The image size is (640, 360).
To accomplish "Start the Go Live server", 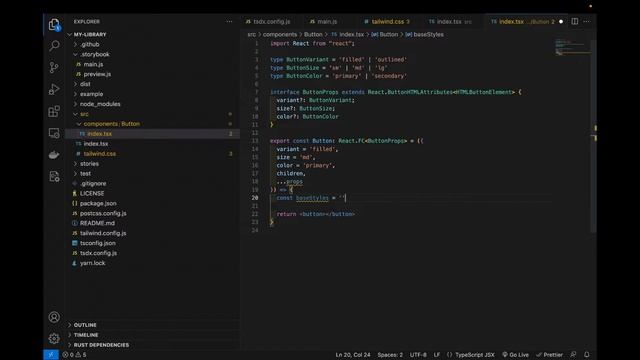I will coord(515,355).
